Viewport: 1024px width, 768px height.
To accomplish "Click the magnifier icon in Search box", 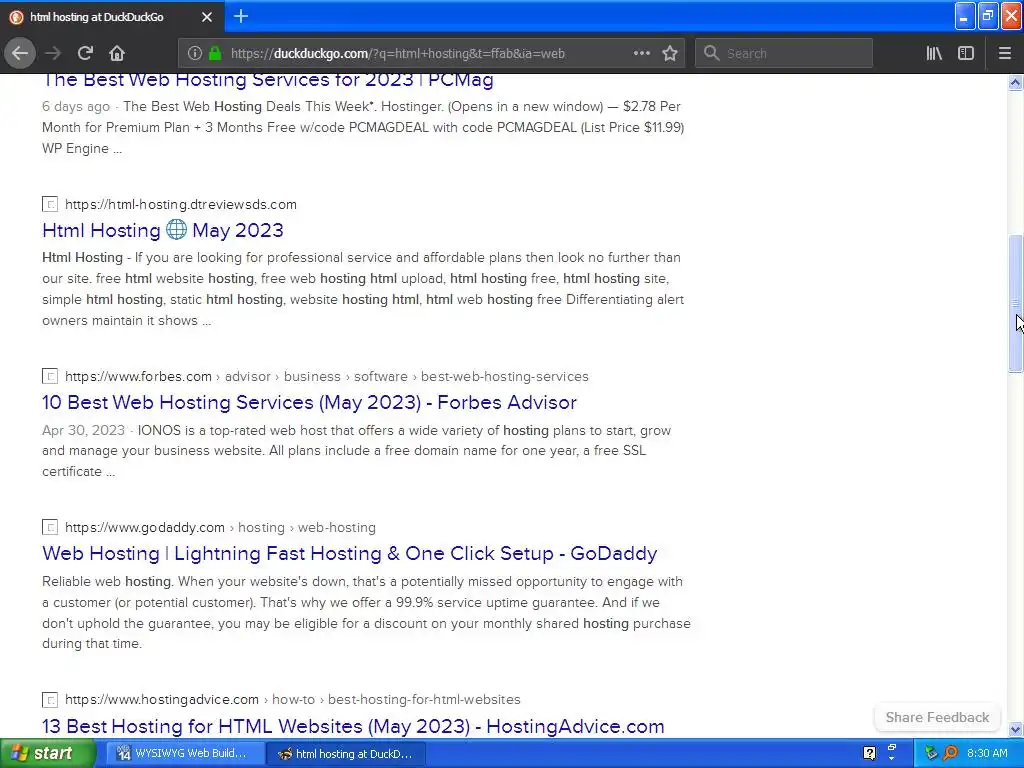I will click(712, 53).
